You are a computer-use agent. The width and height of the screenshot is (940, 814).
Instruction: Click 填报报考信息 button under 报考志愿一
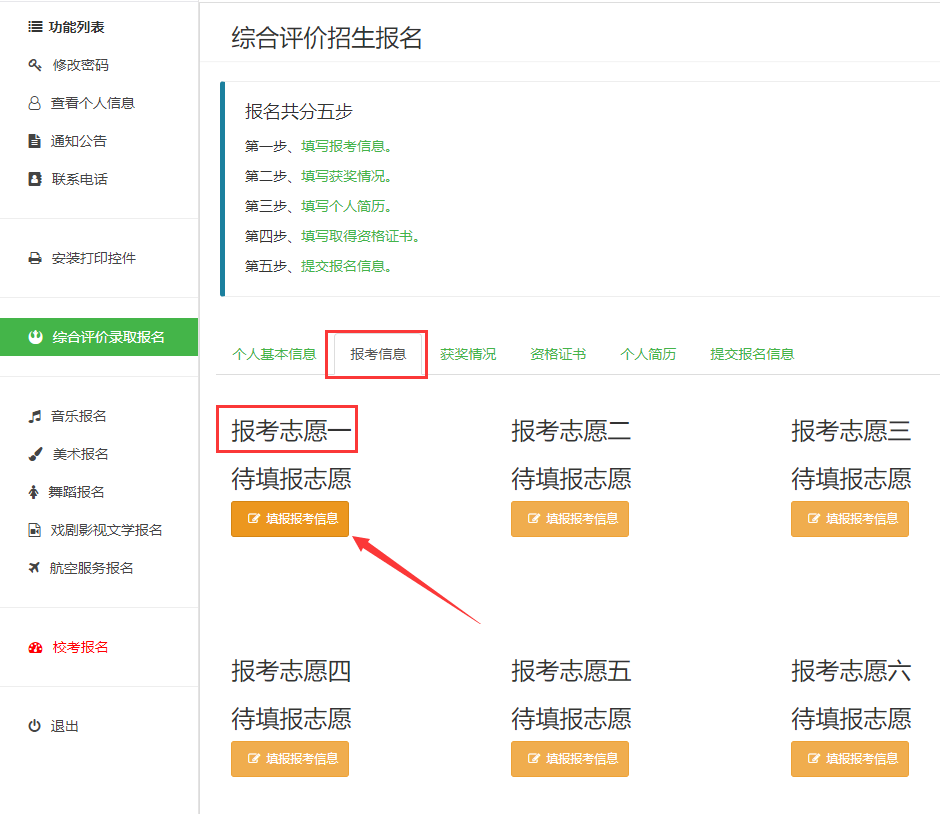(x=290, y=519)
